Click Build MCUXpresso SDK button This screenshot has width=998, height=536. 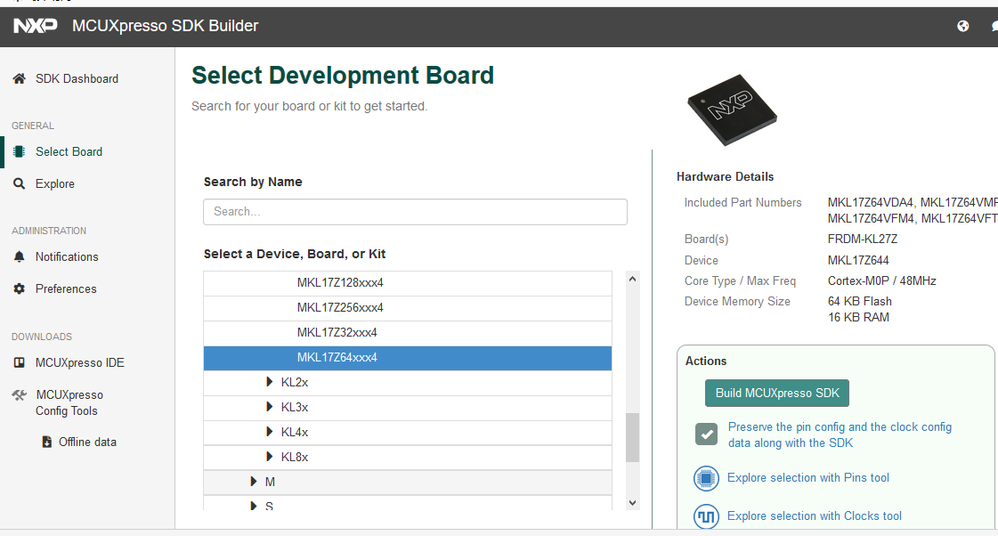coord(777,393)
